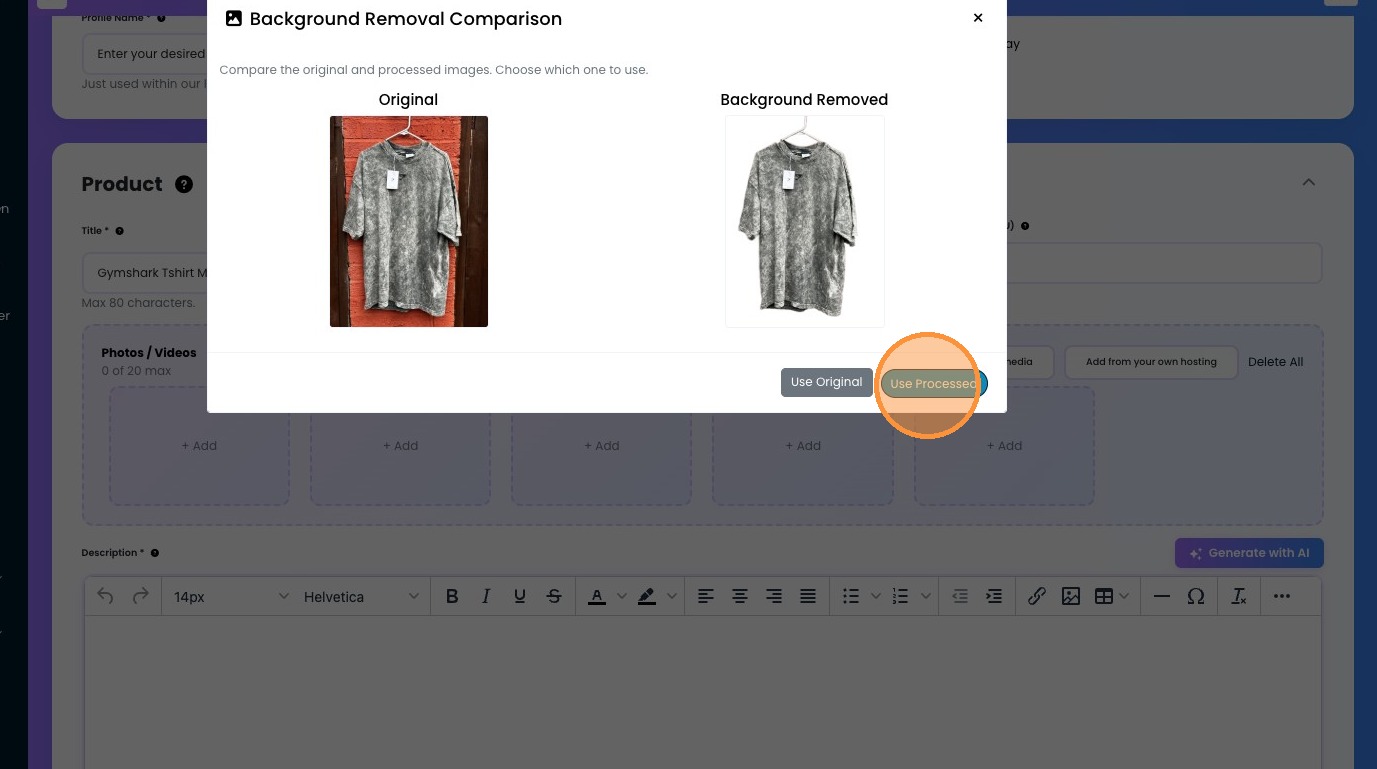Open the help icon beside Product heading

click(184, 184)
